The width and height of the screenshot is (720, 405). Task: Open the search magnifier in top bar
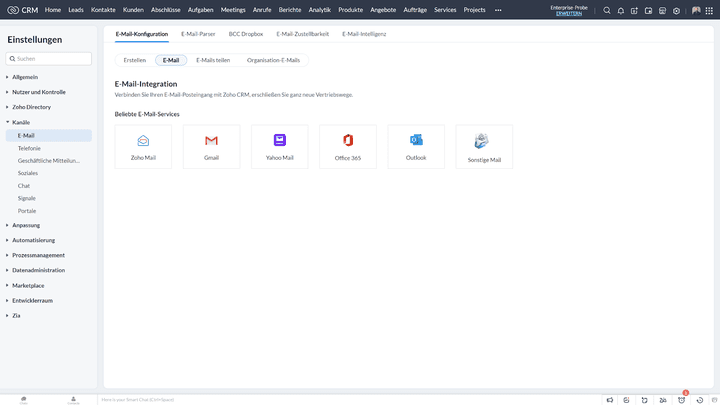607,10
